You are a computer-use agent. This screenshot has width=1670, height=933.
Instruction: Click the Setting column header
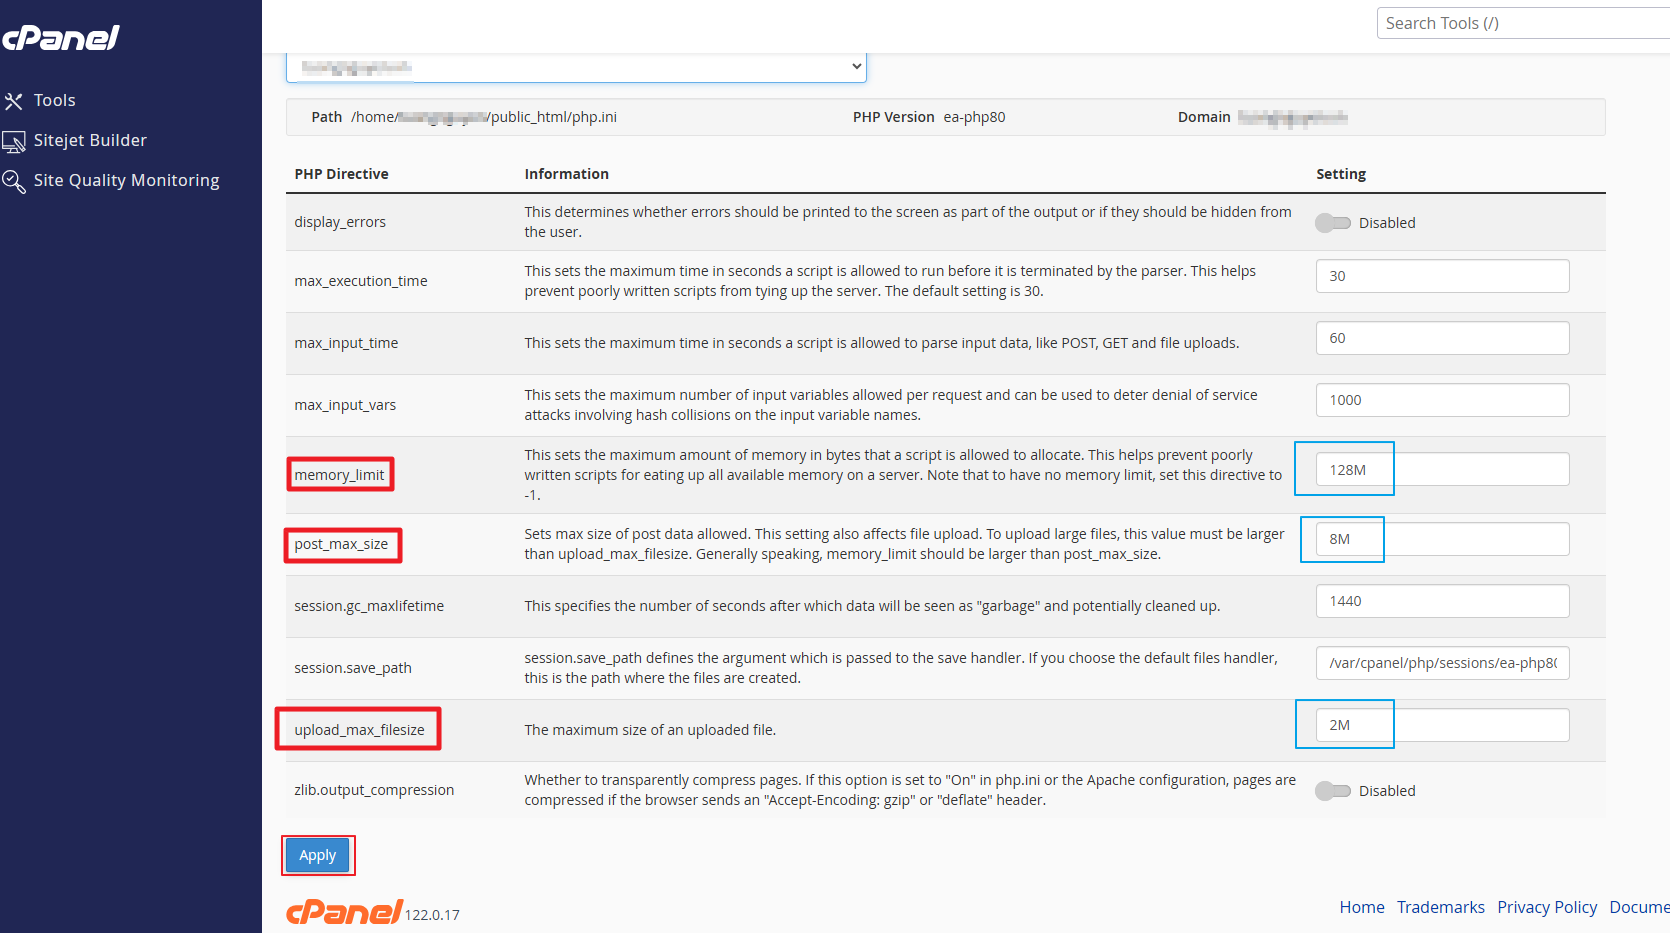point(1341,174)
